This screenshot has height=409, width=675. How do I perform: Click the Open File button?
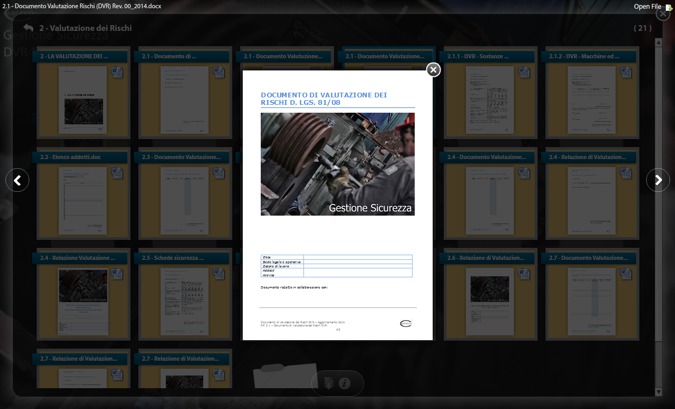(652, 7)
